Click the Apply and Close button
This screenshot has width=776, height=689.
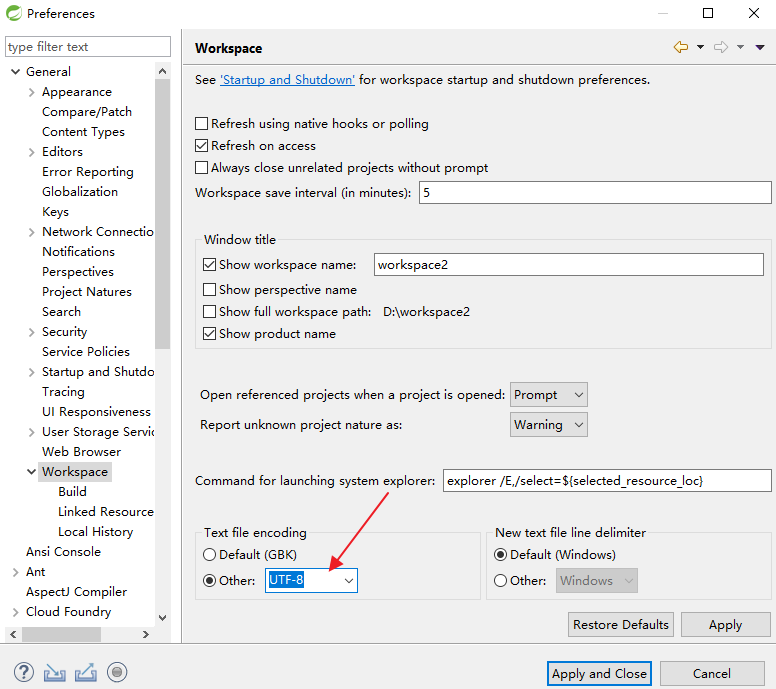[x=599, y=674]
